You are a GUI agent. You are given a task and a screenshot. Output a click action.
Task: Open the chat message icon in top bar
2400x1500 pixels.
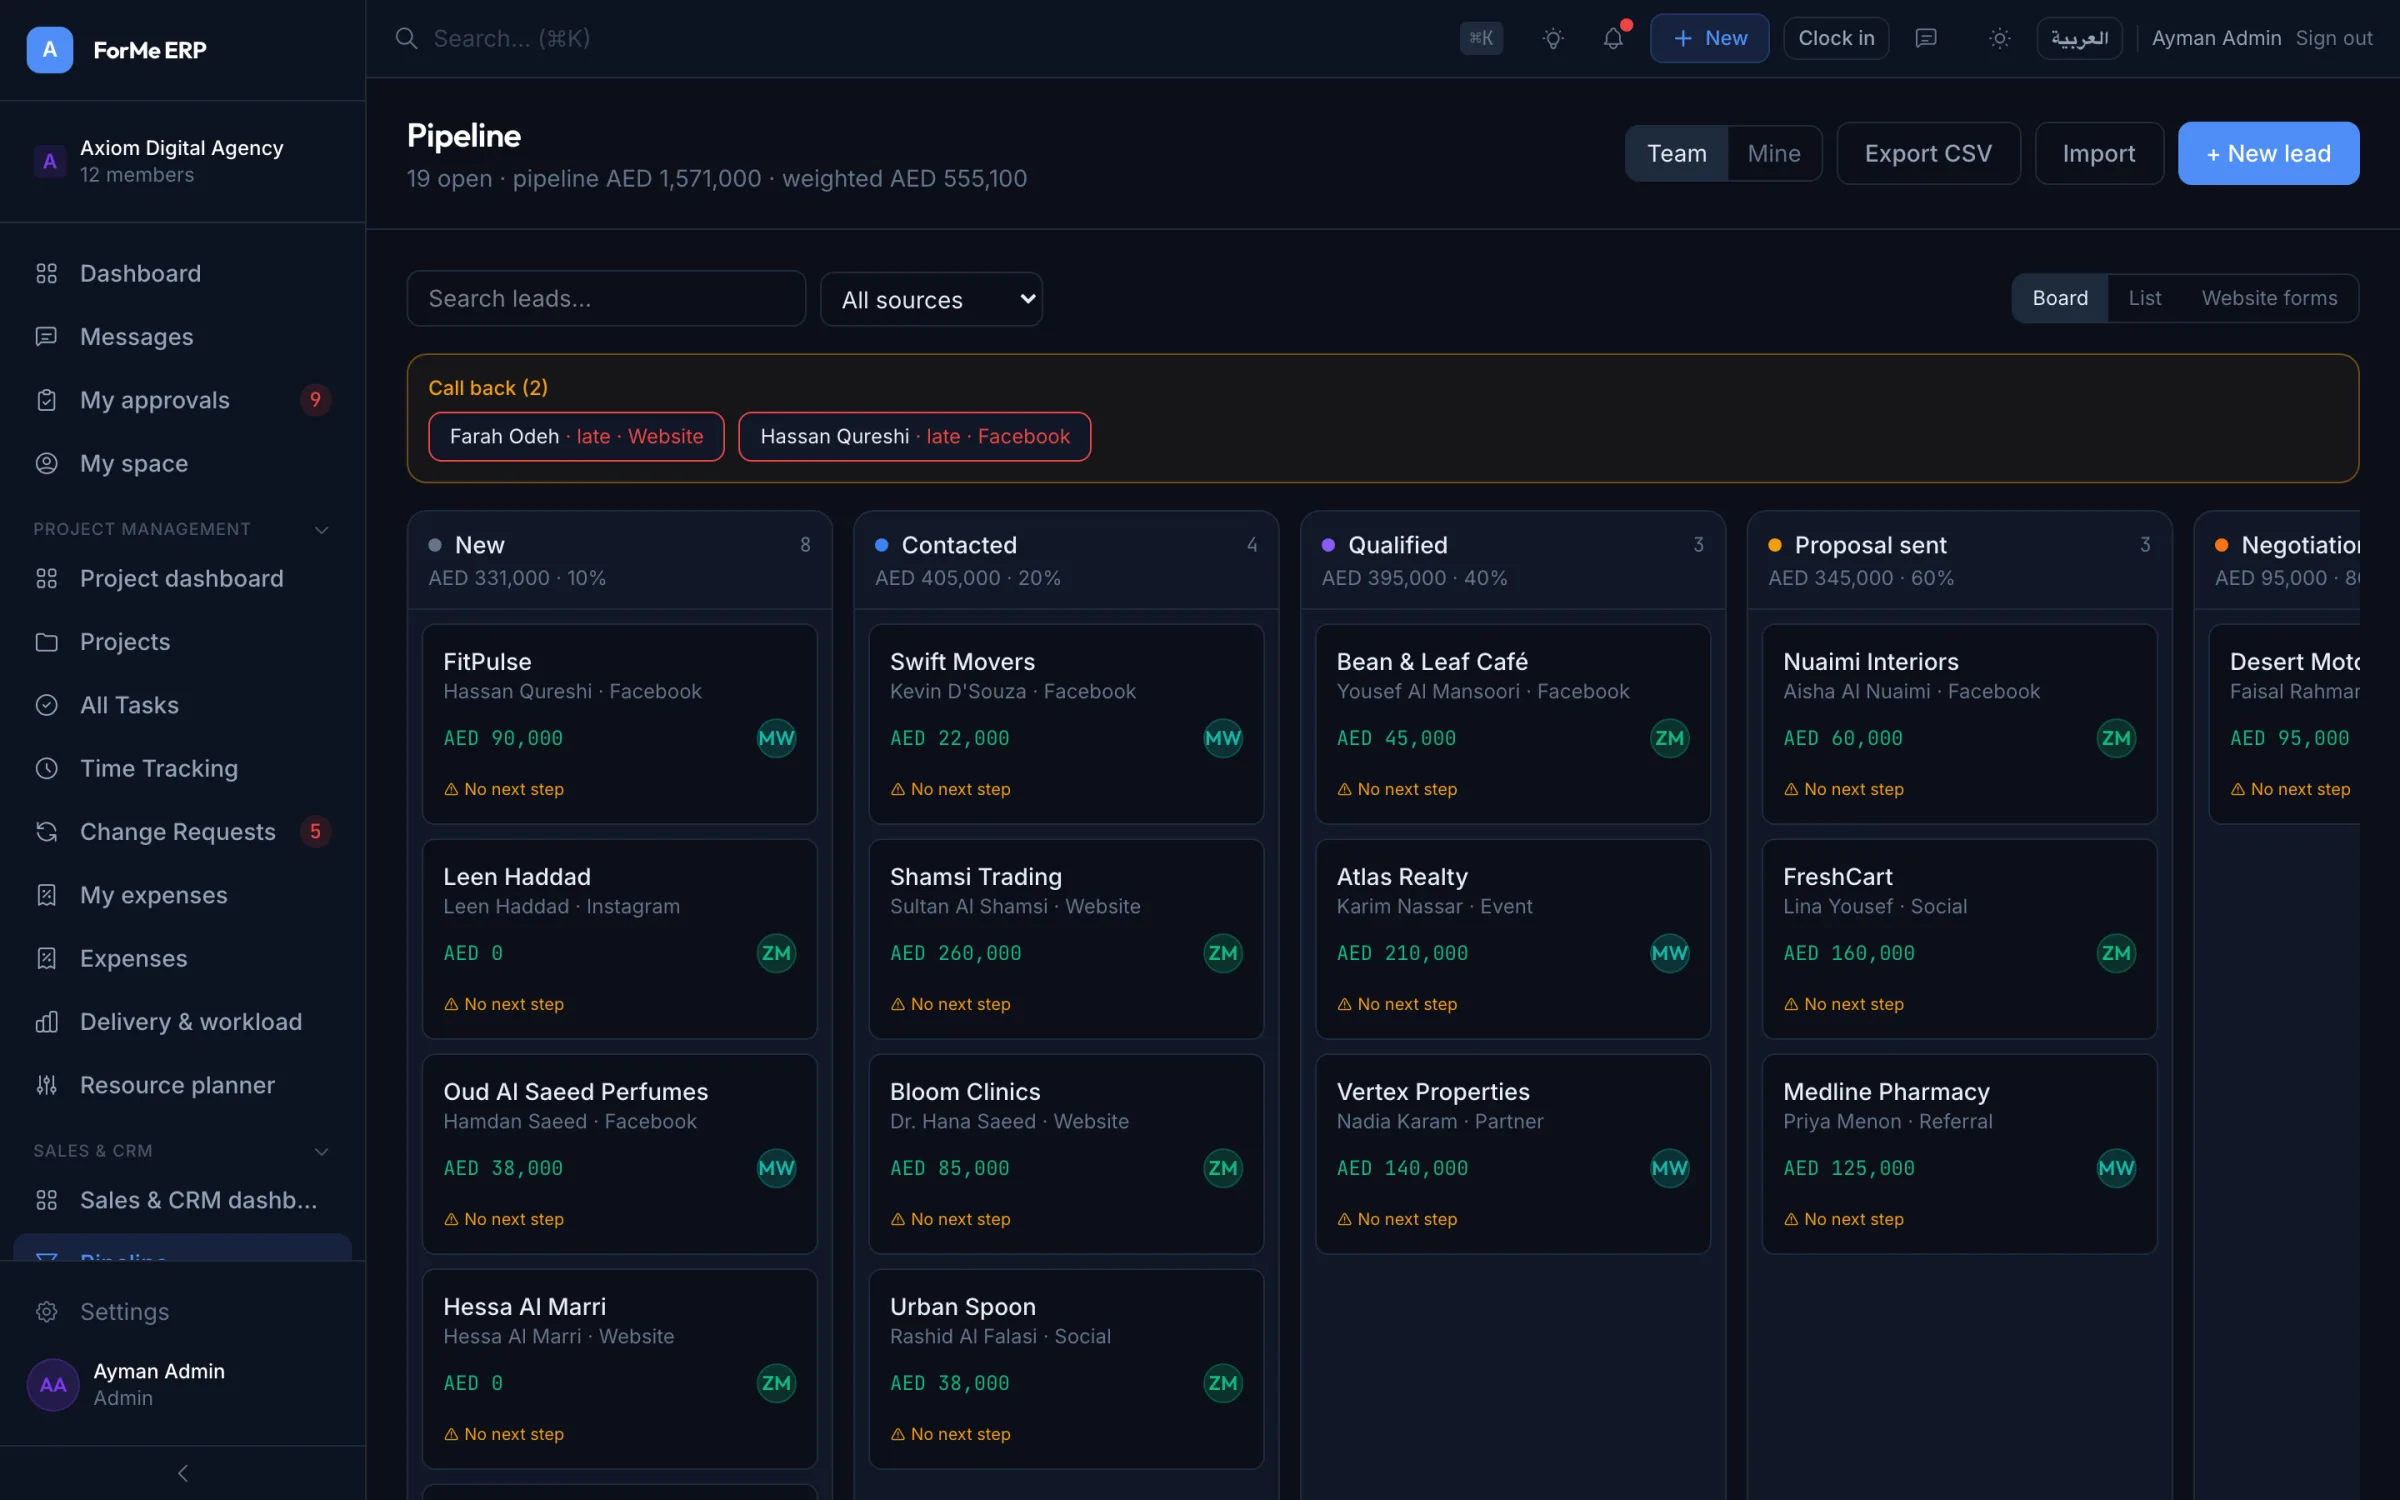1926,38
